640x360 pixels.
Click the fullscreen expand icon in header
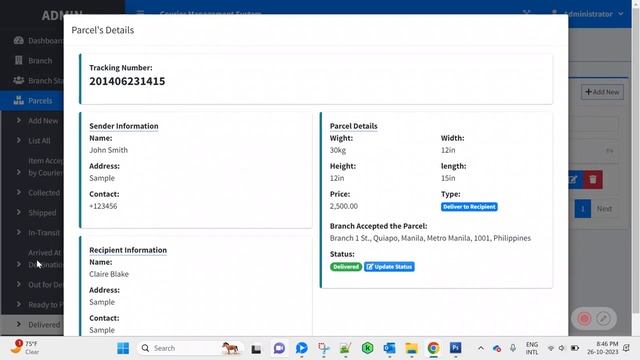(x=527, y=12)
